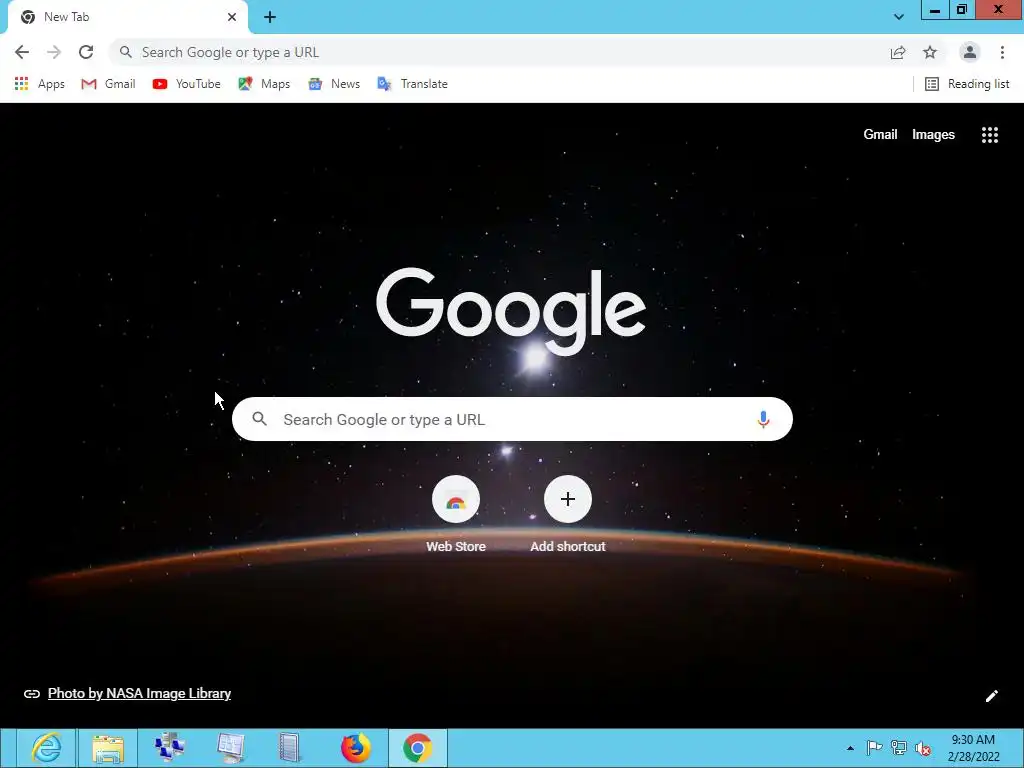The width and height of the screenshot is (1024, 768).
Task: Open the Images link
Action: (x=933, y=135)
